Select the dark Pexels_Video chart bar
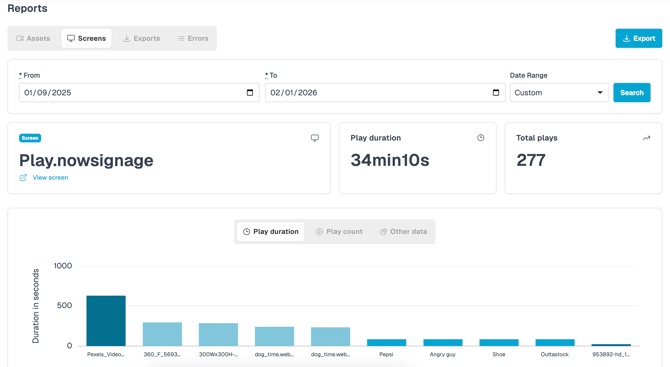Image resolution: width=670 pixels, height=367 pixels. [x=106, y=320]
